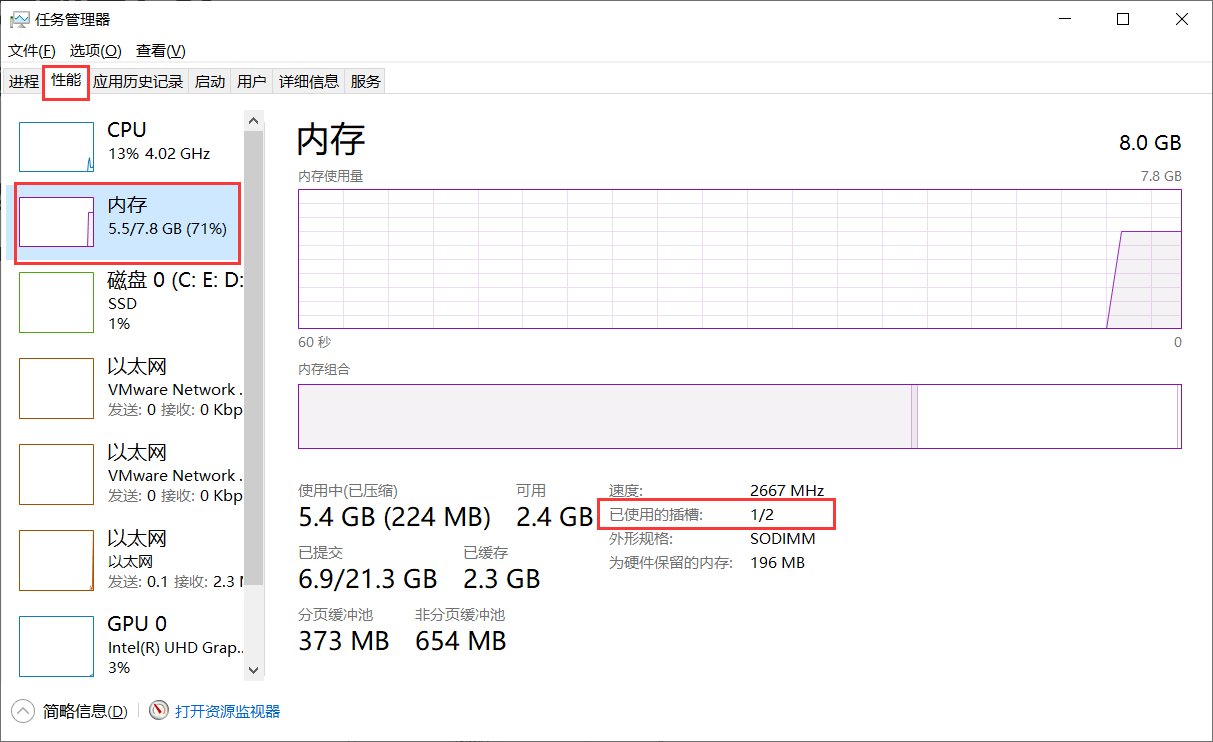Click the 内存 memory graph thumbnail
The image size is (1213, 742).
[x=57, y=222]
